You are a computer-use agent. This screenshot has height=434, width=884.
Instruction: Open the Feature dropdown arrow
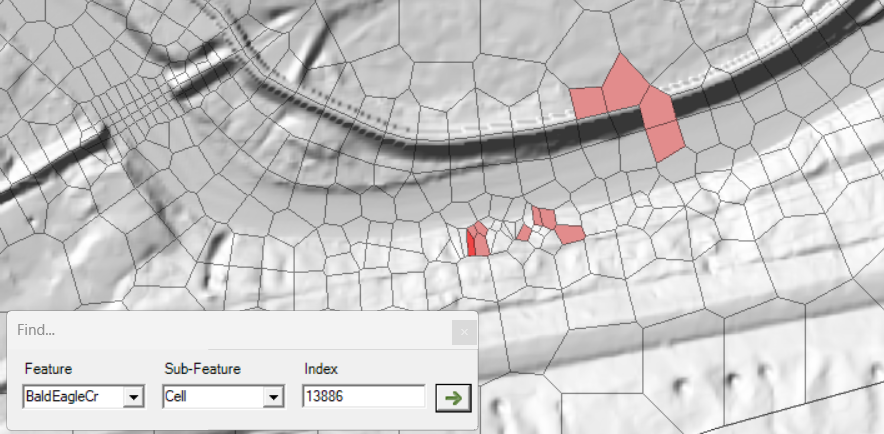click(133, 398)
